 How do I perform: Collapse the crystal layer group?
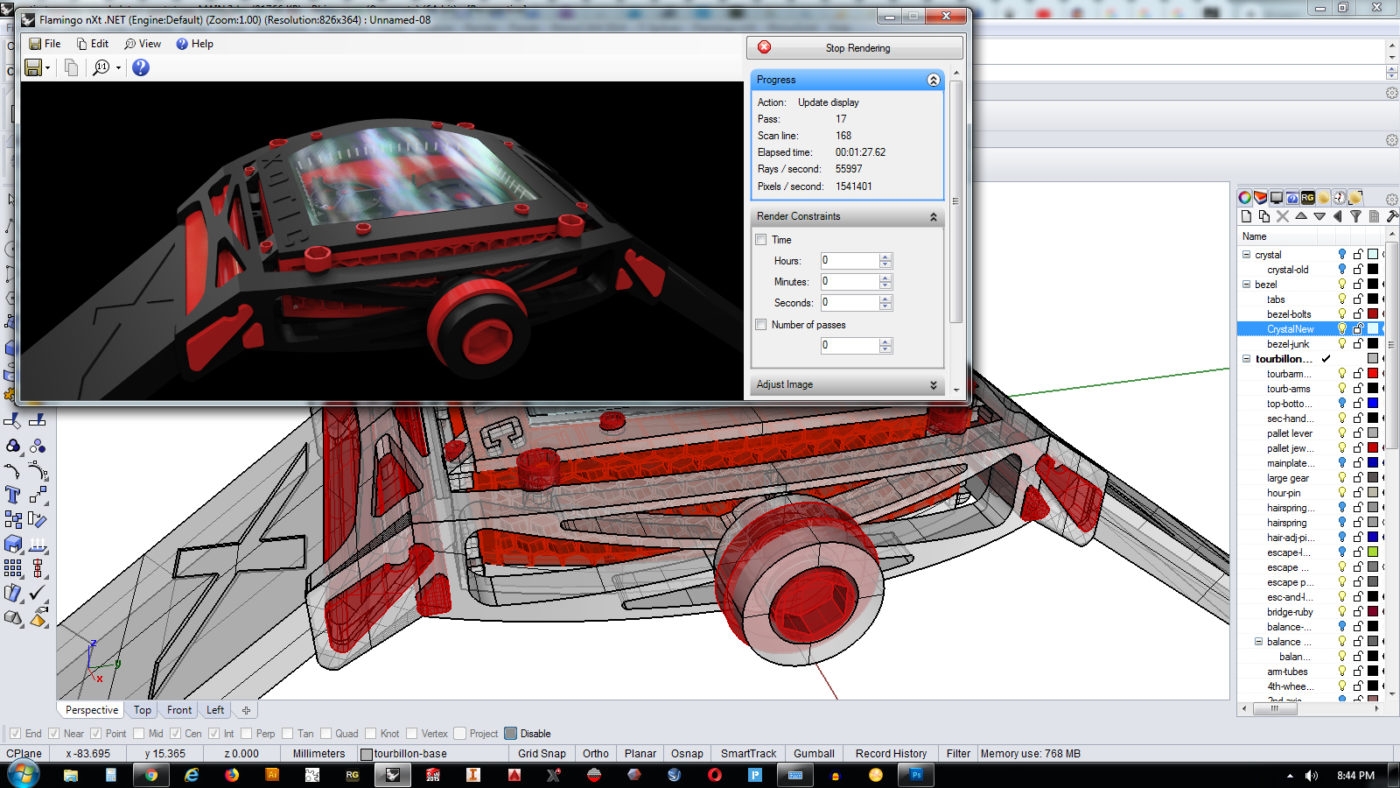click(1246, 255)
